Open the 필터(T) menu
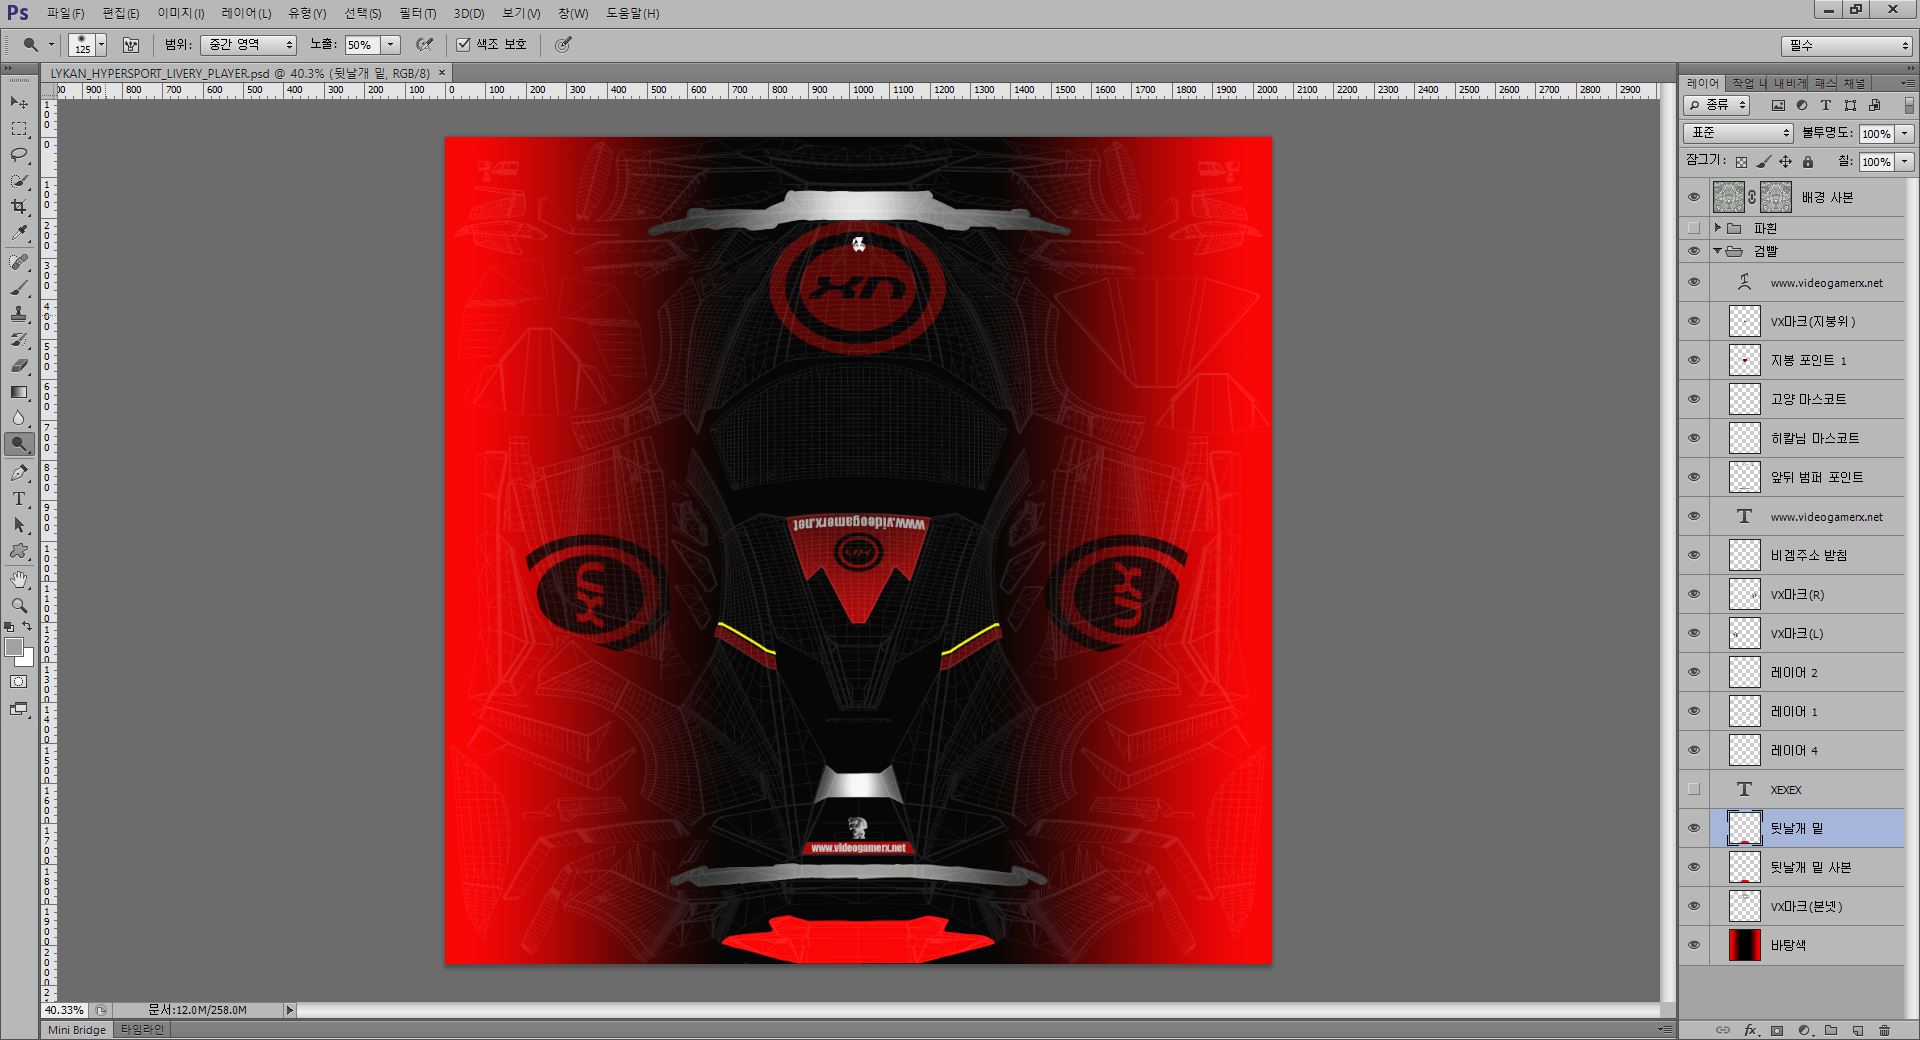 point(417,13)
